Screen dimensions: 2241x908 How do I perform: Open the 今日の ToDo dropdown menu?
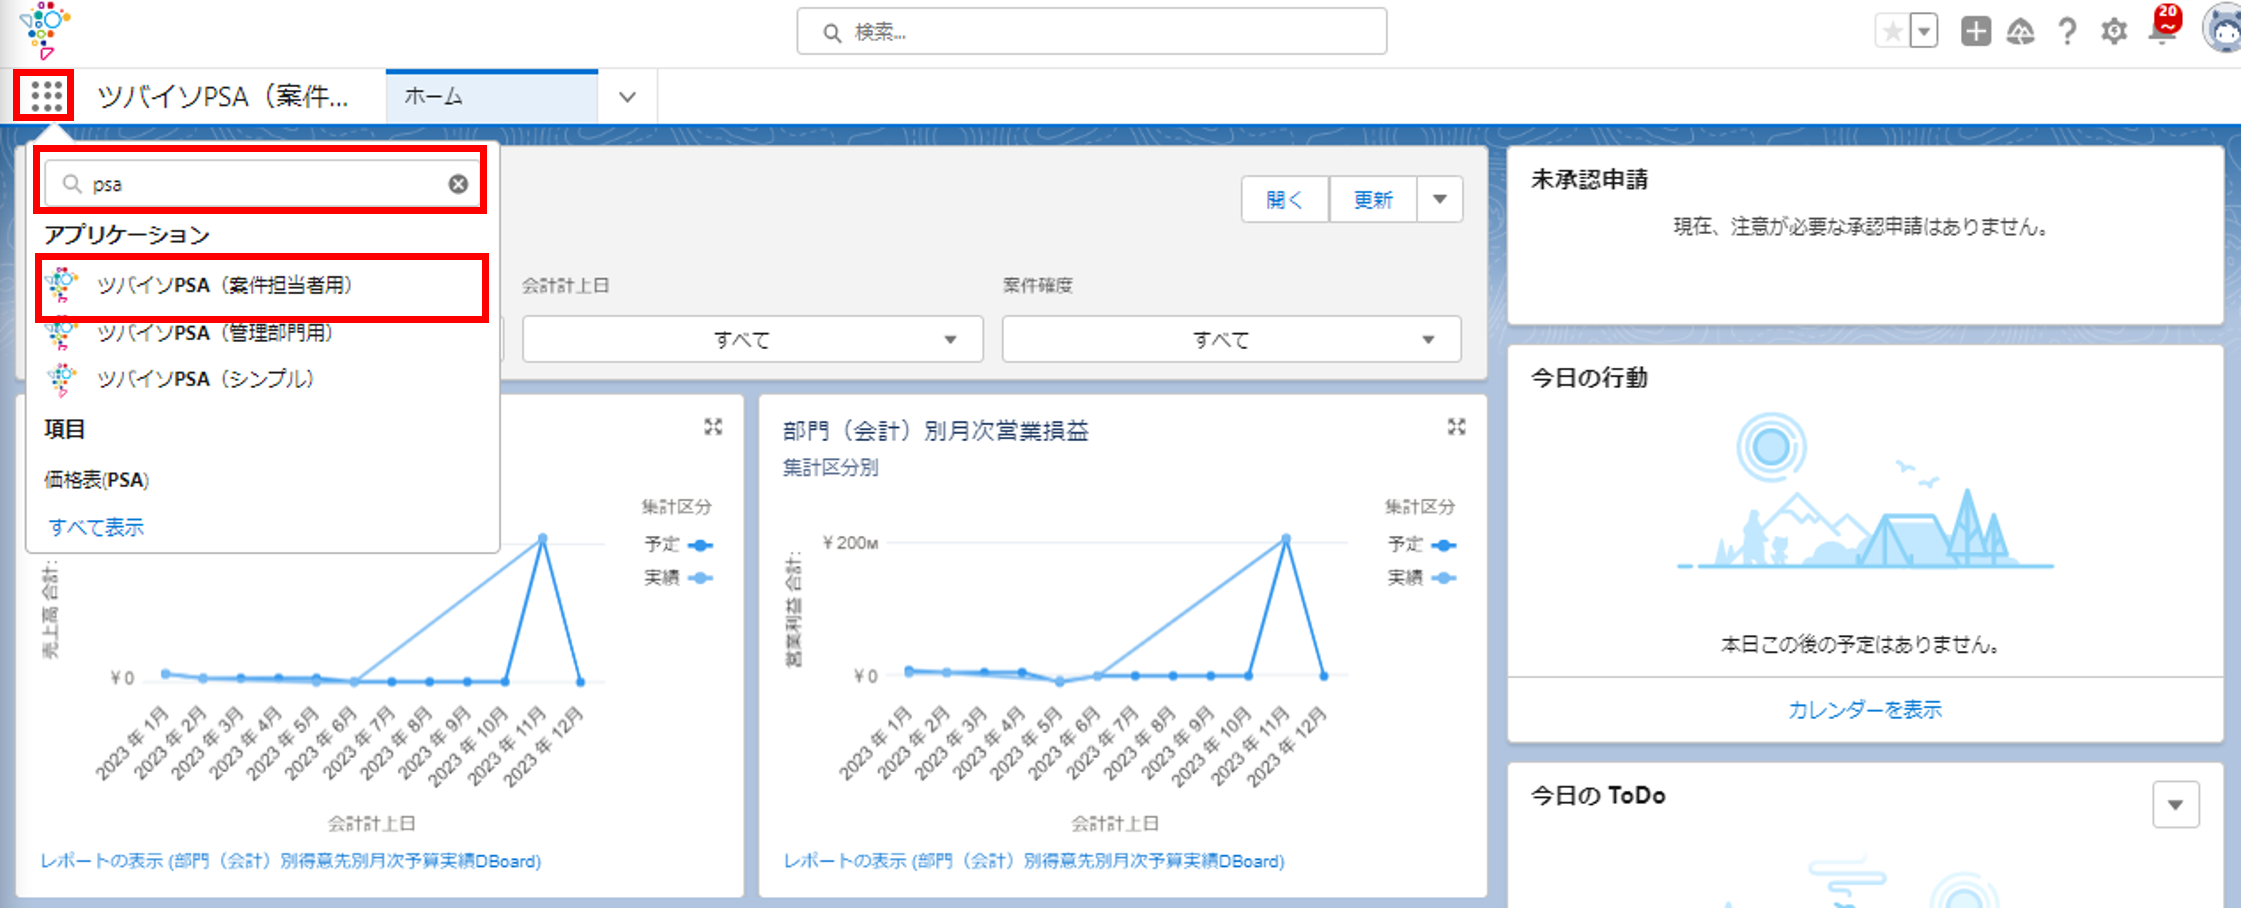tap(2175, 805)
